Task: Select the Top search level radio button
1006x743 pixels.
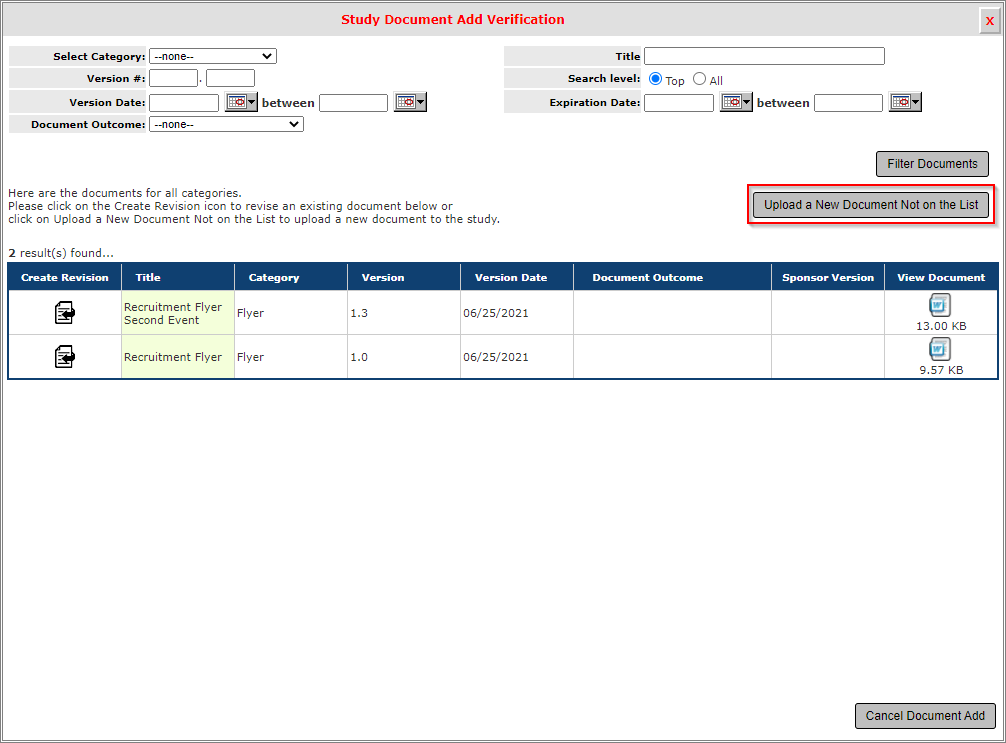Action: (x=655, y=79)
